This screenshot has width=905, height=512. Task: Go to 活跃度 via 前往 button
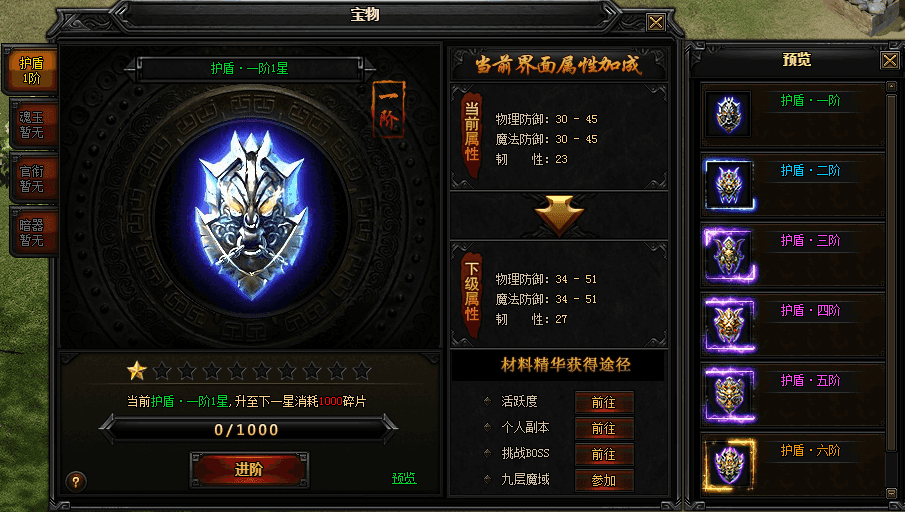click(x=604, y=402)
